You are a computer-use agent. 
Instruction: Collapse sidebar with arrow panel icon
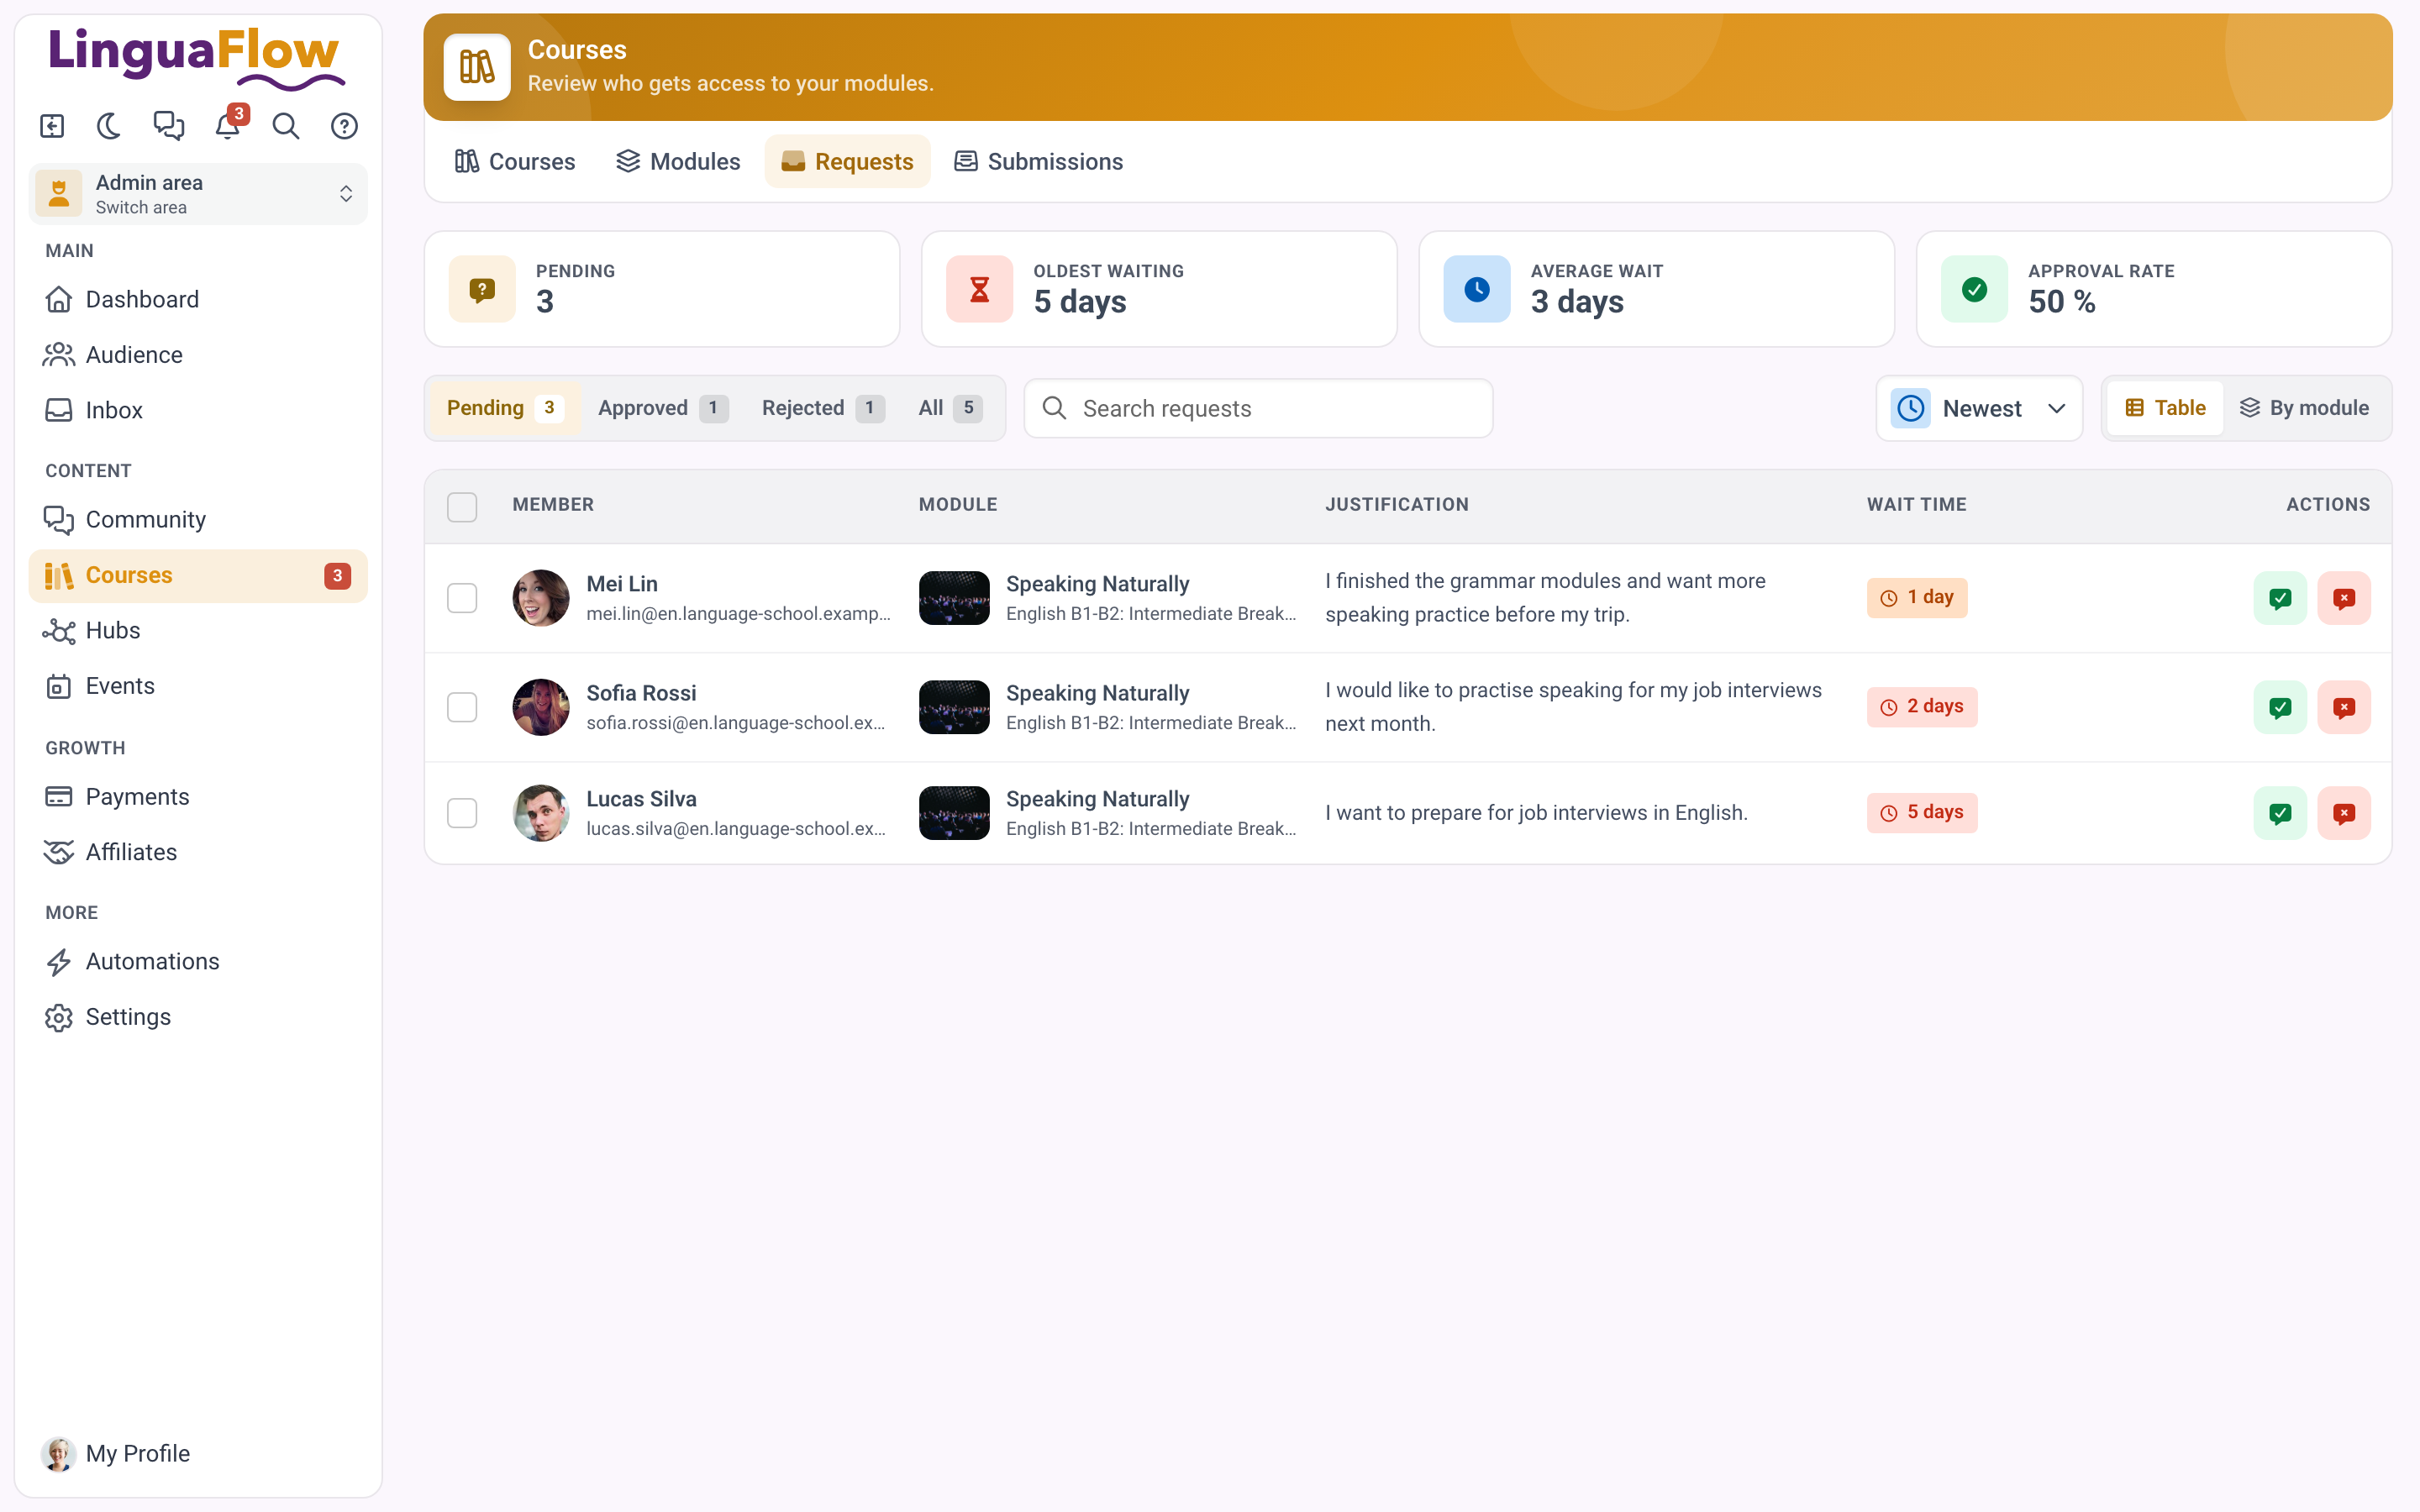52,126
